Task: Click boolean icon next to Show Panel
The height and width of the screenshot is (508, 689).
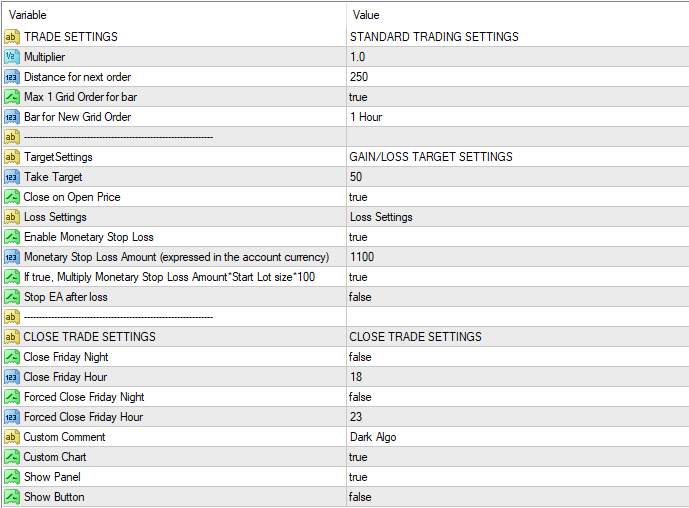Action: 11,477
